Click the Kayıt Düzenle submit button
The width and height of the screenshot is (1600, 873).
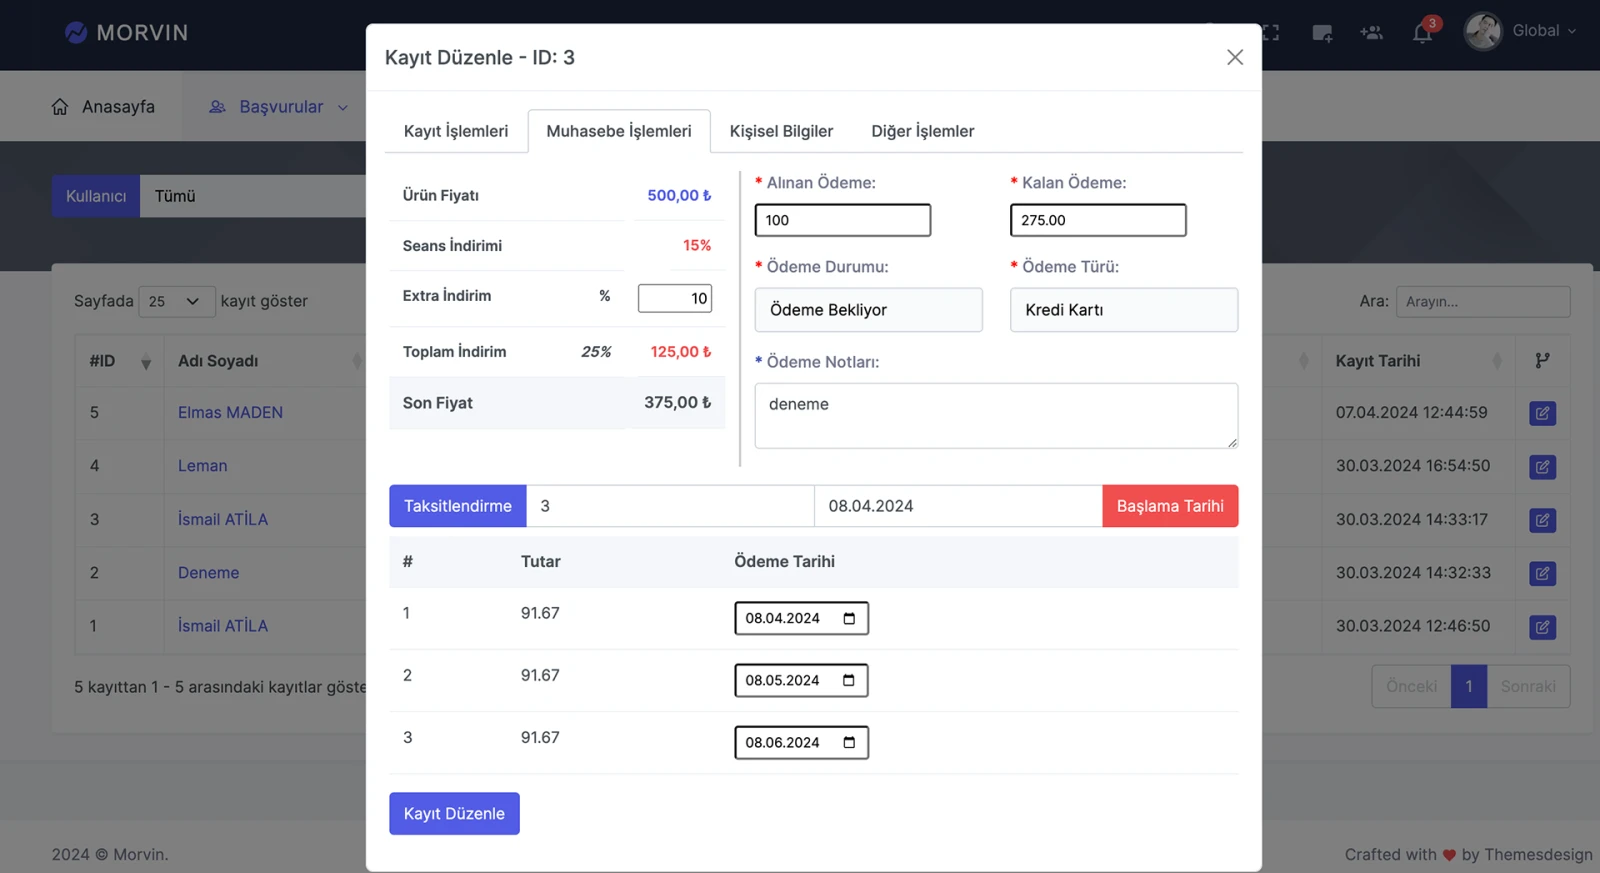pos(454,813)
